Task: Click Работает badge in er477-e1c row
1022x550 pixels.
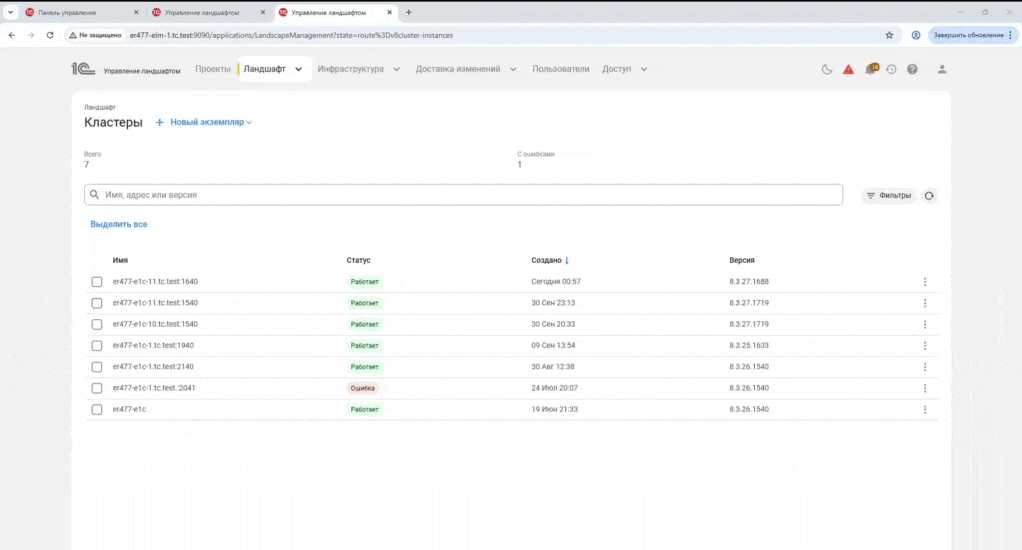Action: 364,409
